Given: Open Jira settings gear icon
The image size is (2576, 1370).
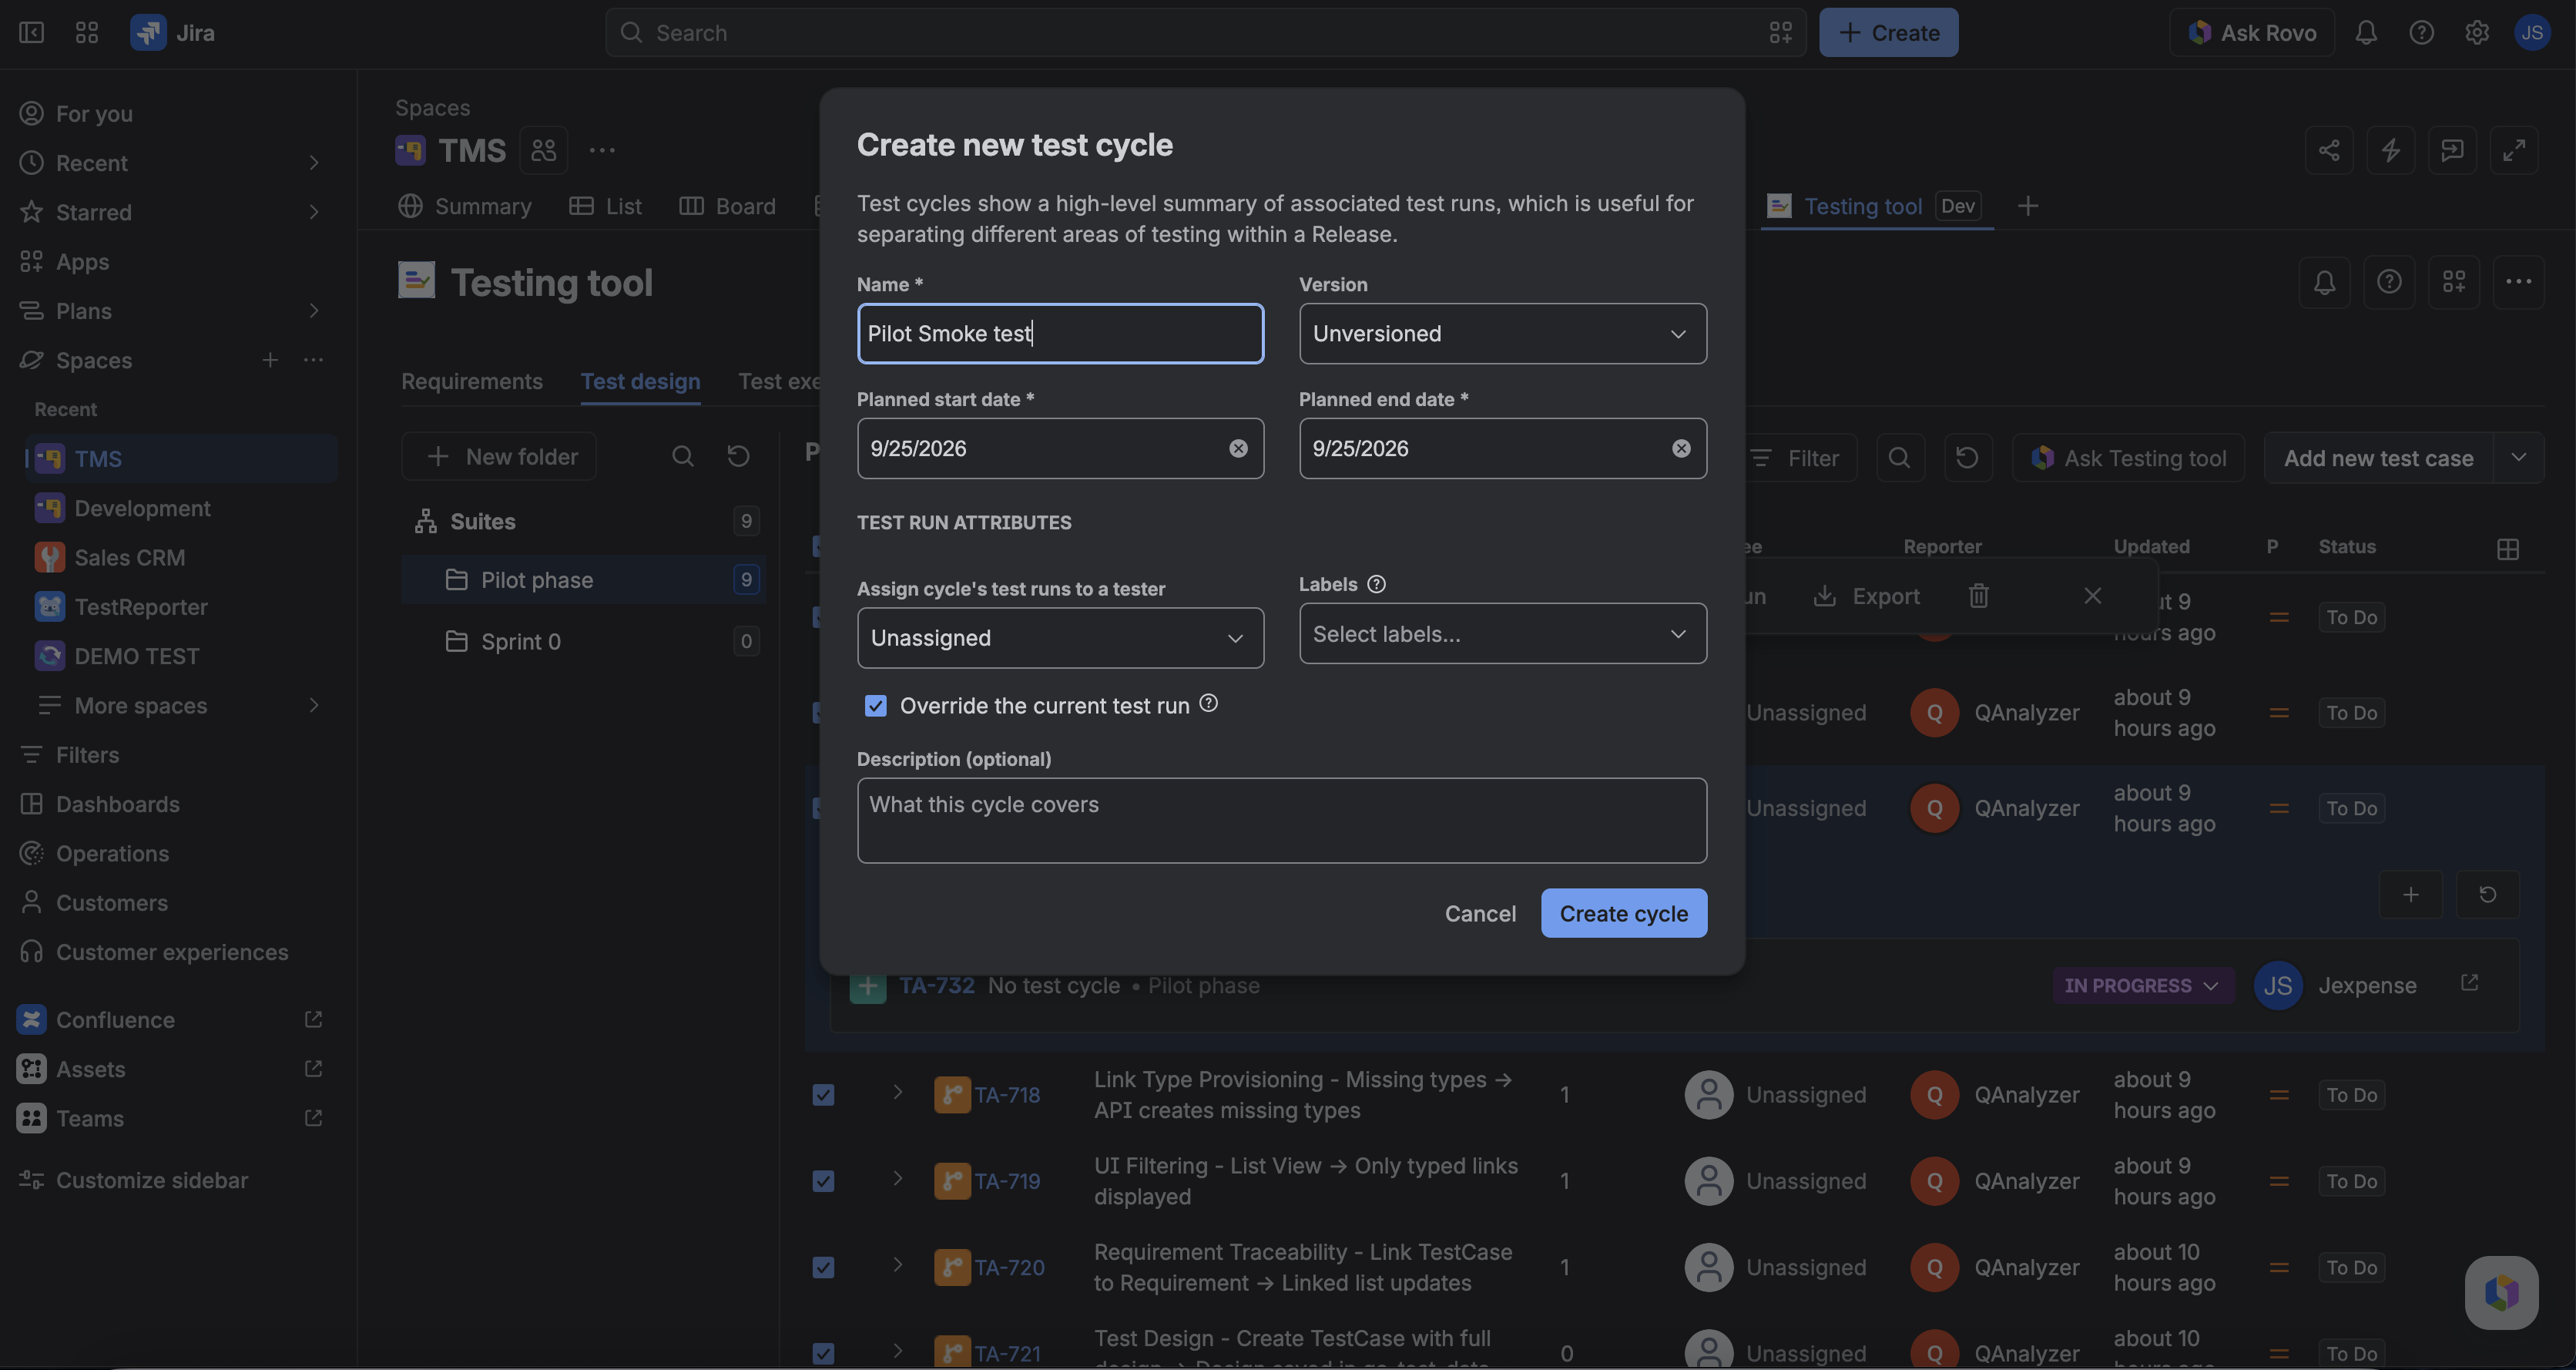Looking at the screenshot, I should [x=2477, y=33].
